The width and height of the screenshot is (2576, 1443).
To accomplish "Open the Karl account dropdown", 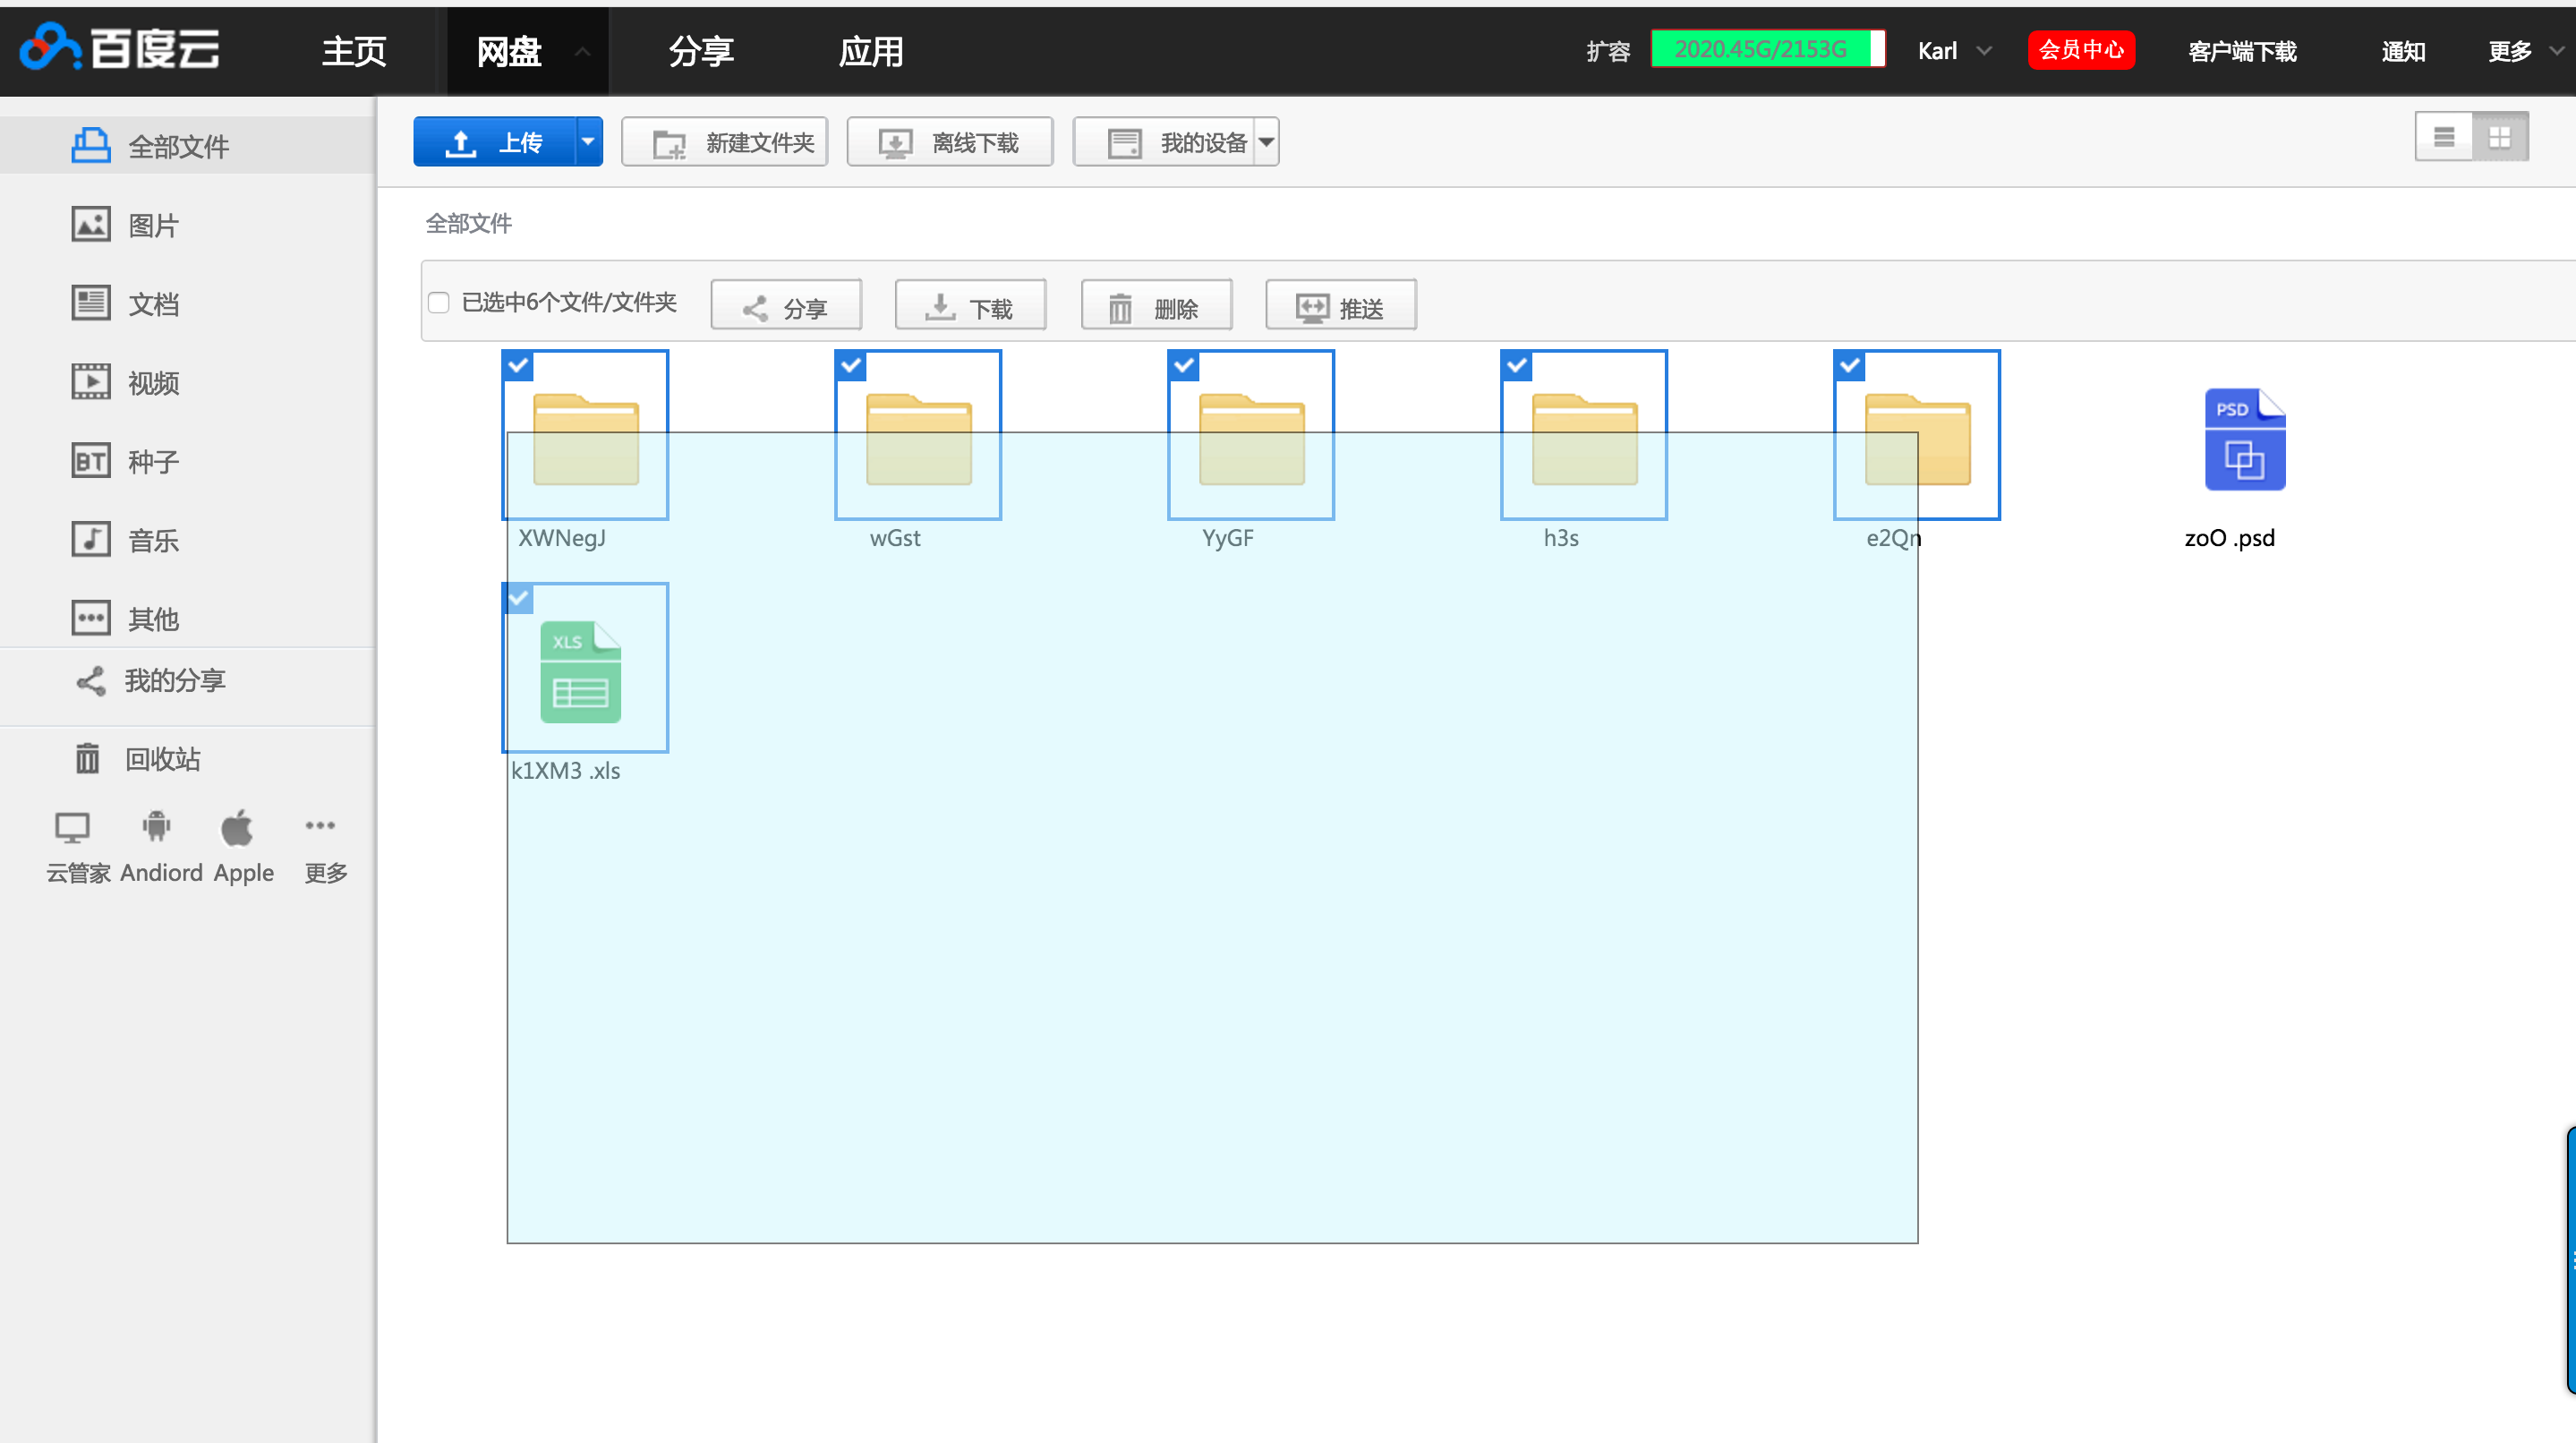I will (1953, 51).
